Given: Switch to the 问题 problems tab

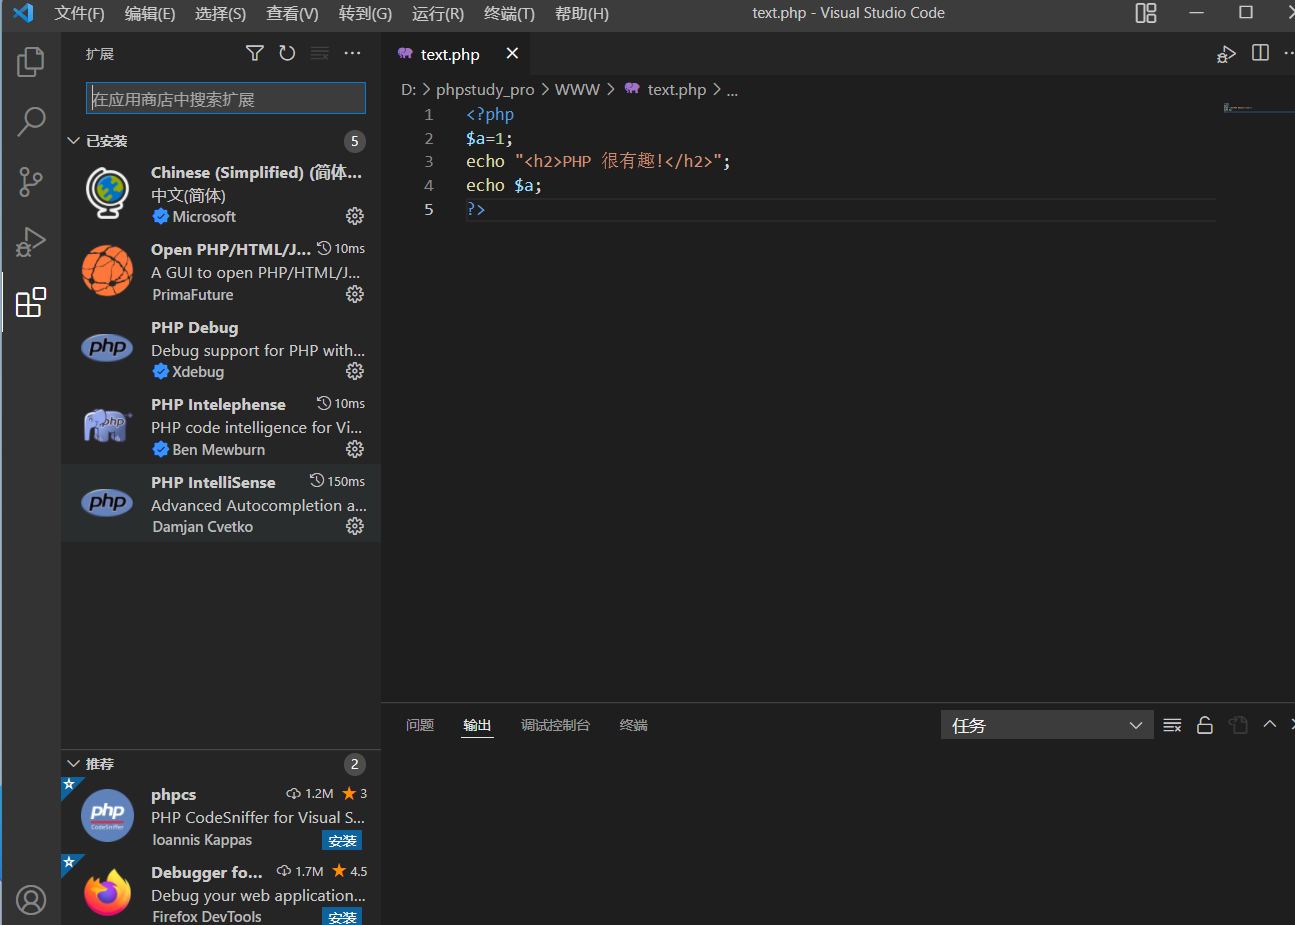Looking at the screenshot, I should pos(420,725).
